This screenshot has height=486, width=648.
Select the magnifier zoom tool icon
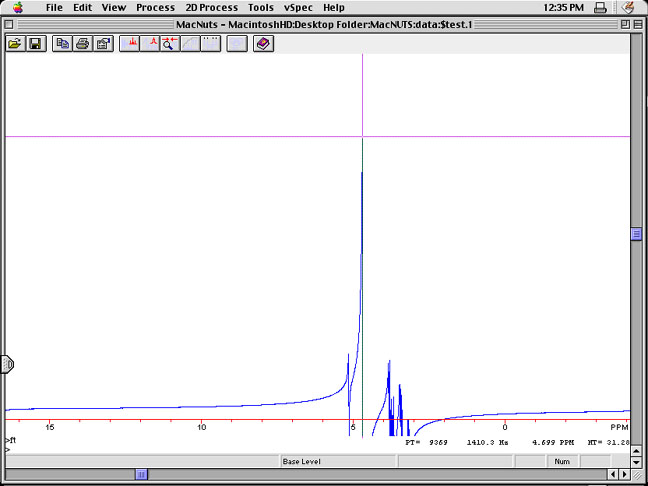click(x=170, y=44)
